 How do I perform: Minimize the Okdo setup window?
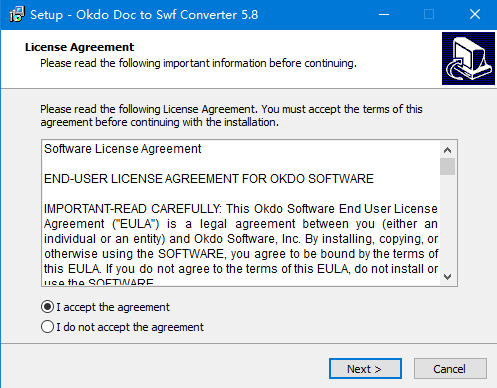coord(384,15)
